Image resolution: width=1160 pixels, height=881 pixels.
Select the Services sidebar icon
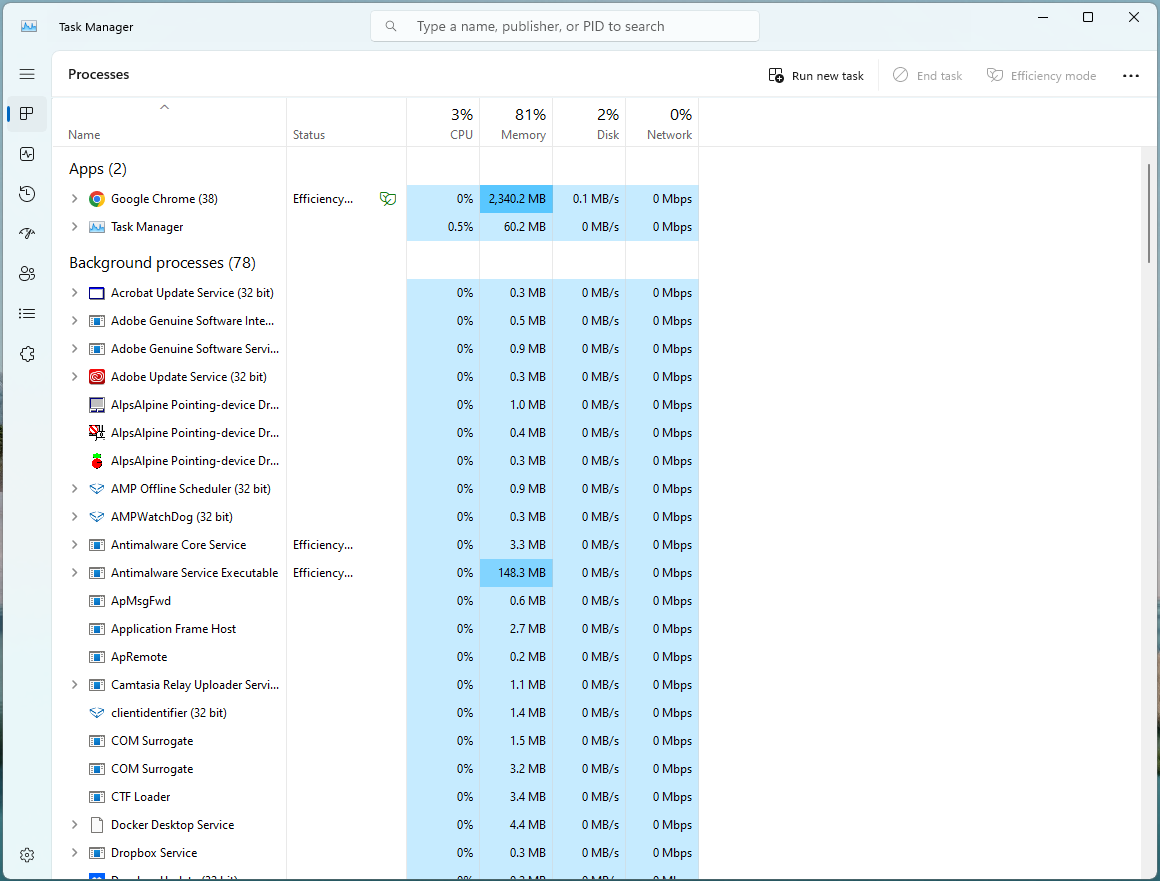coord(27,353)
